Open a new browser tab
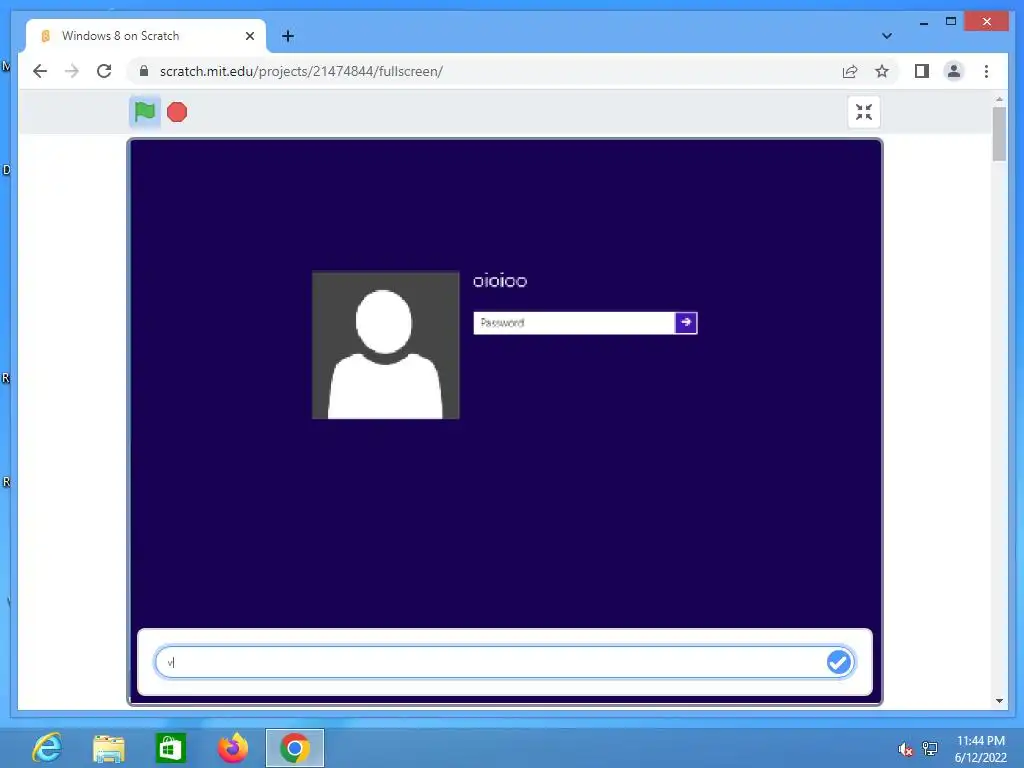Viewport: 1024px width, 768px height. click(x=288, y=36)
